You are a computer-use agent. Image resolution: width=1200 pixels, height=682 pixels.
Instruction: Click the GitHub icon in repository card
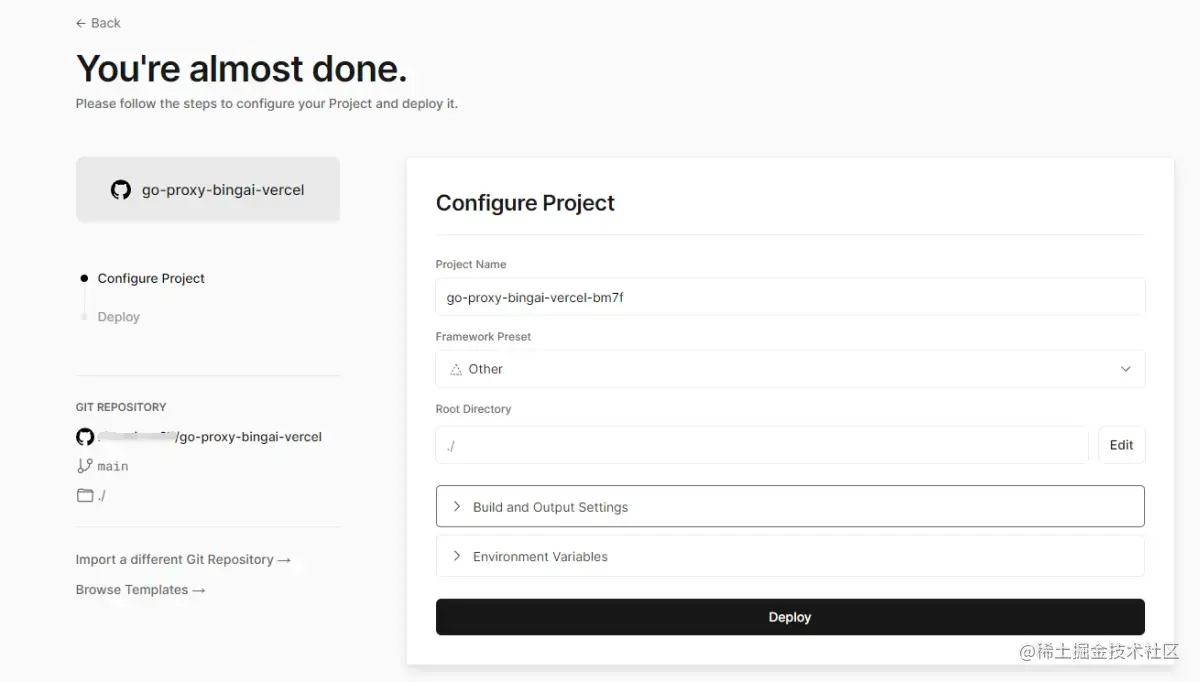click(x=121, y=190)
